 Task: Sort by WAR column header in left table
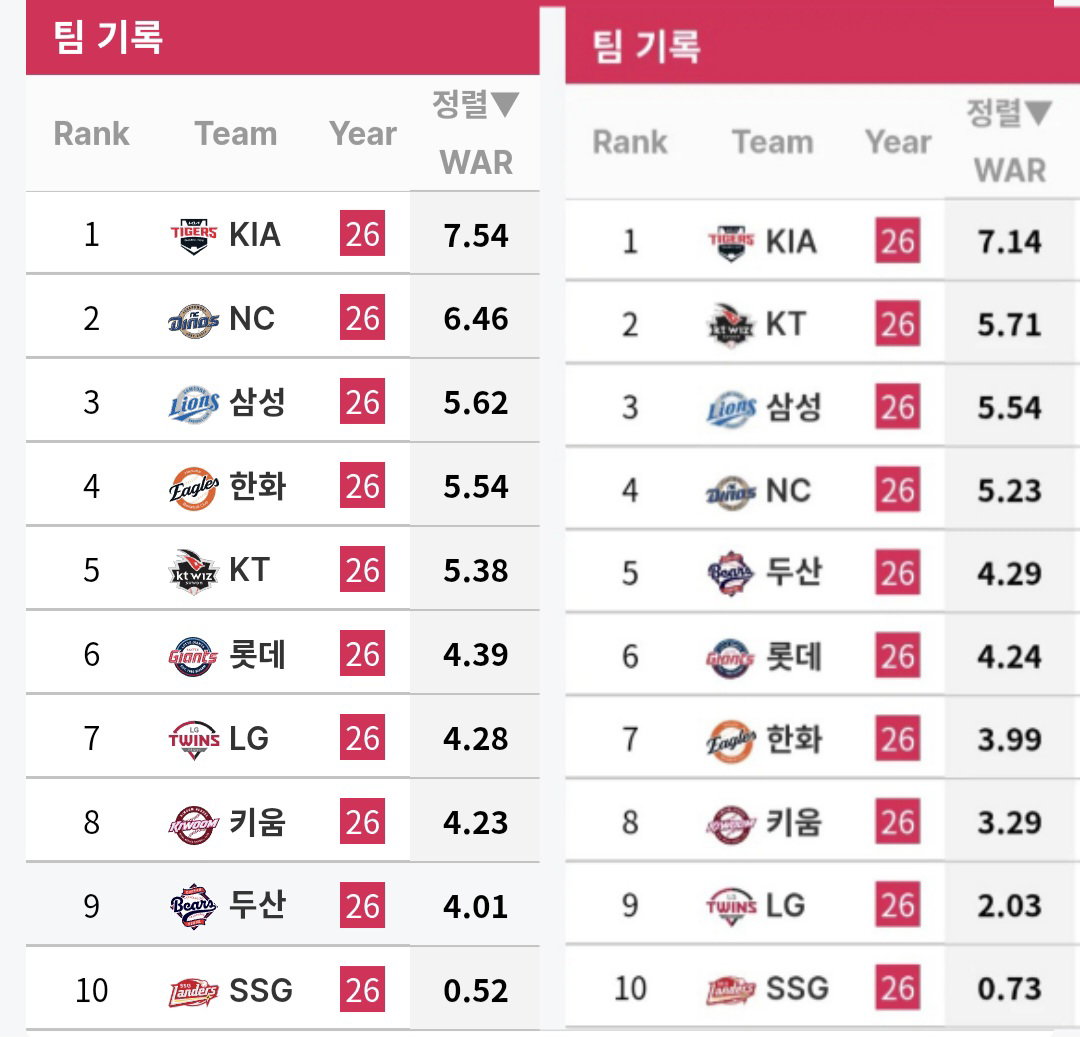[476, 163]
